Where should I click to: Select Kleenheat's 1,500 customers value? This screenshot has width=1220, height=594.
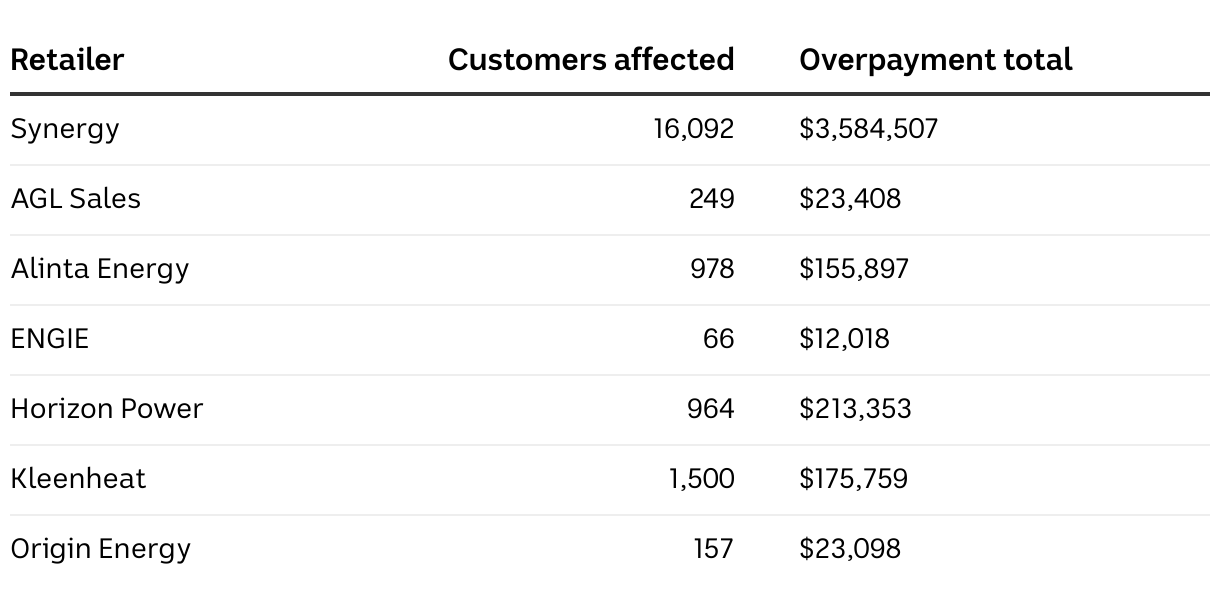point(701,479)
